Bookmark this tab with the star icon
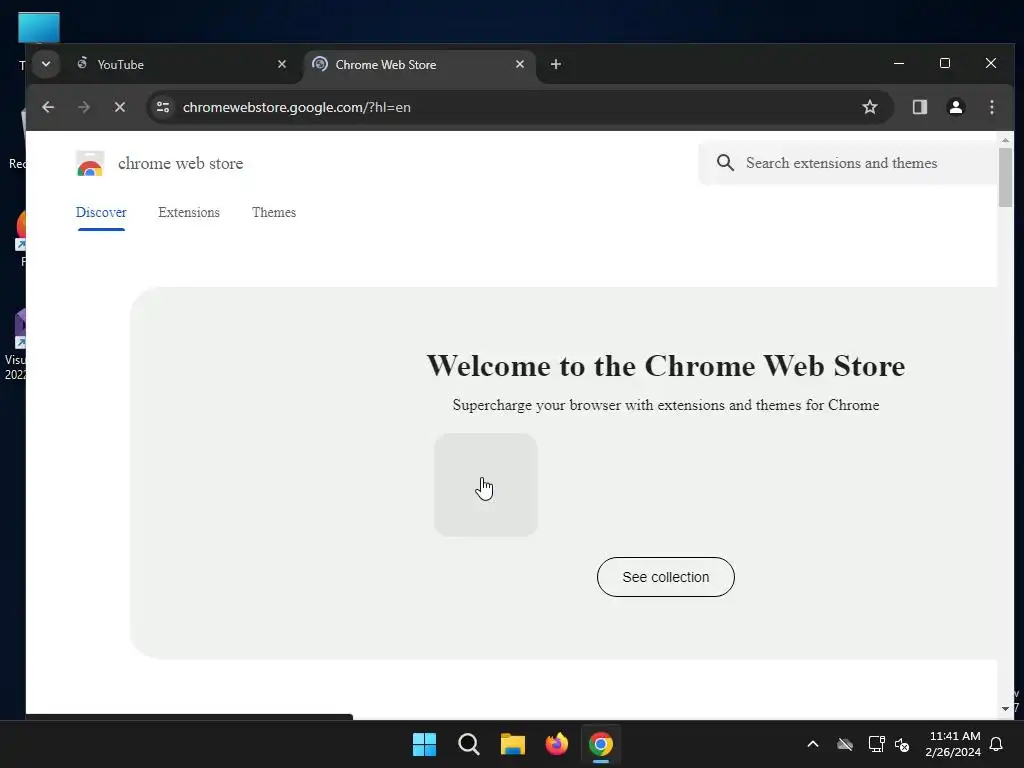Screen dimensions: 1024x768 click(869, 107)
